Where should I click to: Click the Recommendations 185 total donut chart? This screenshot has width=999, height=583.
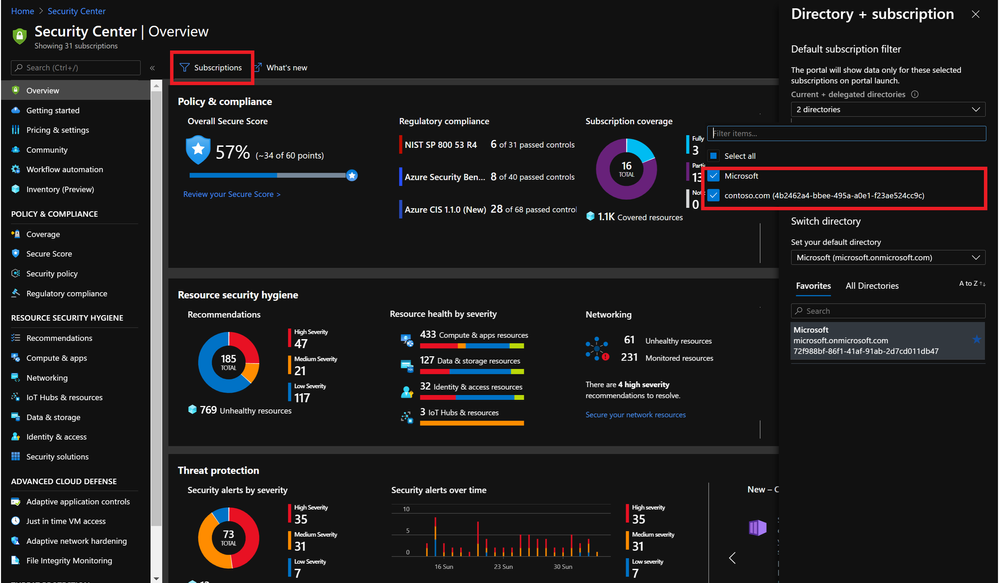point(228,363)
